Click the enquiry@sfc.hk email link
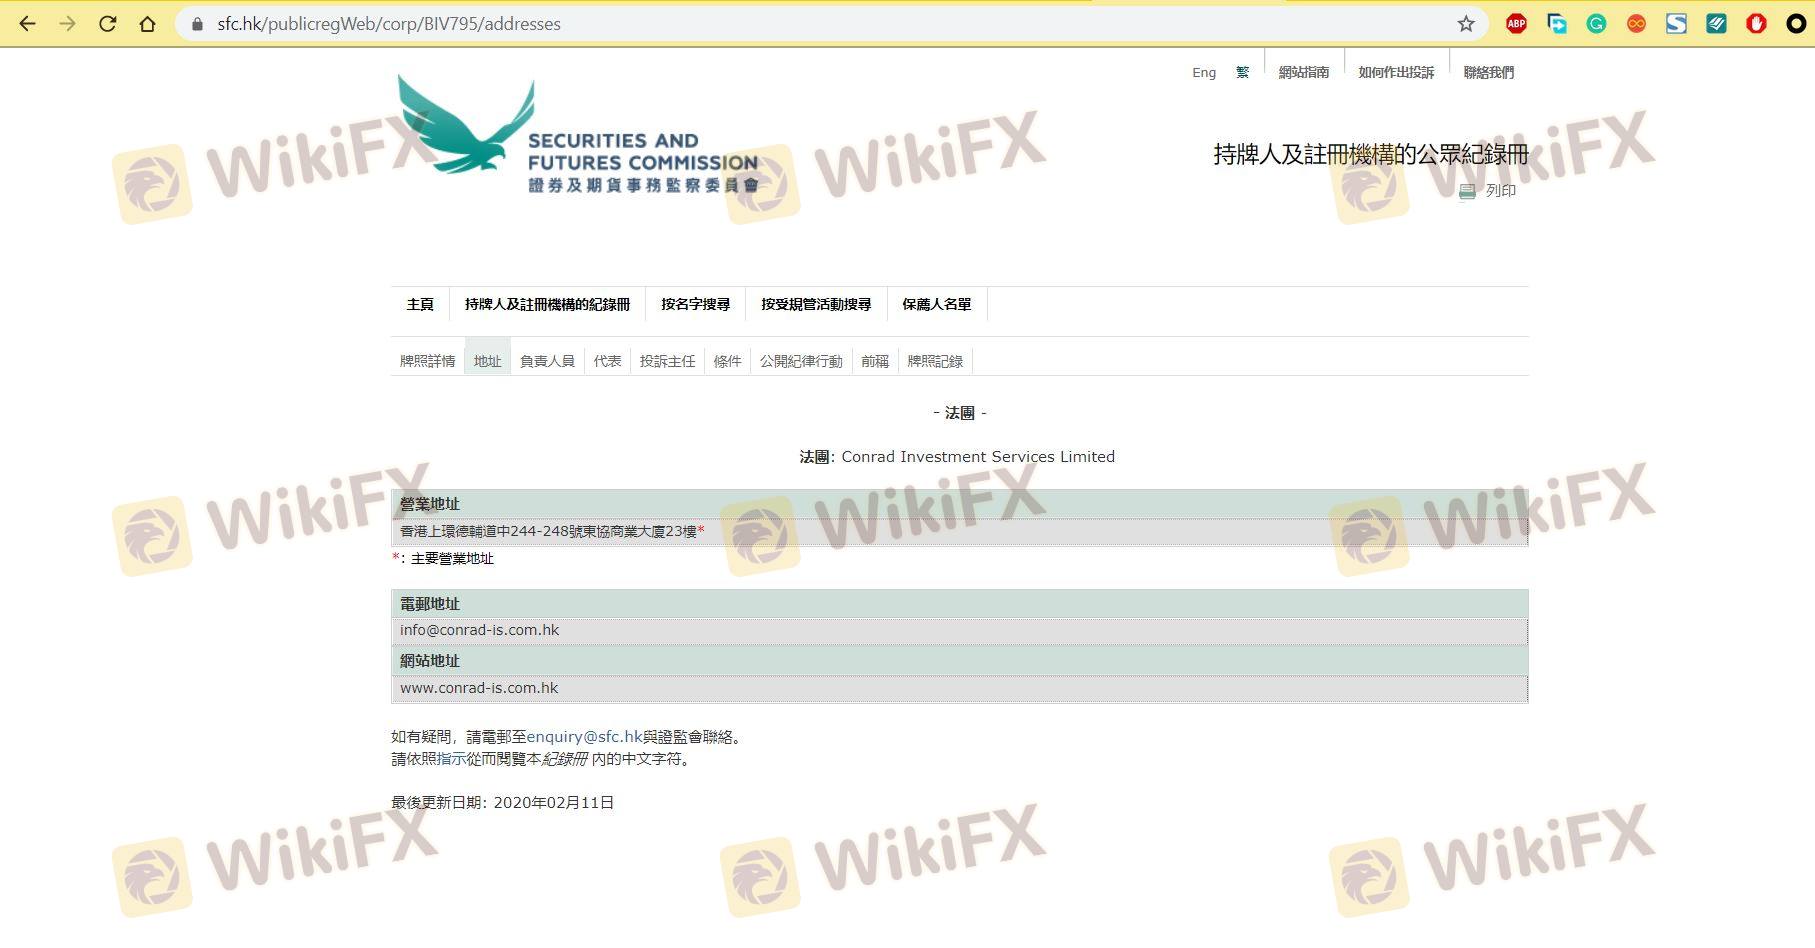1815x948 pixels. click(584, 737)
